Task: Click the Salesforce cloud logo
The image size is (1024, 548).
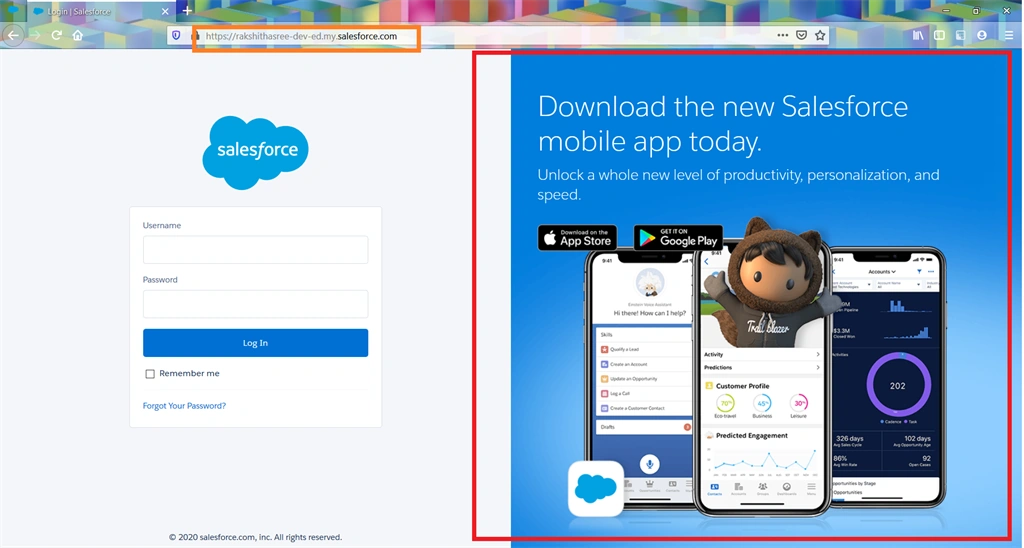Action: click(x=255, y=152)
